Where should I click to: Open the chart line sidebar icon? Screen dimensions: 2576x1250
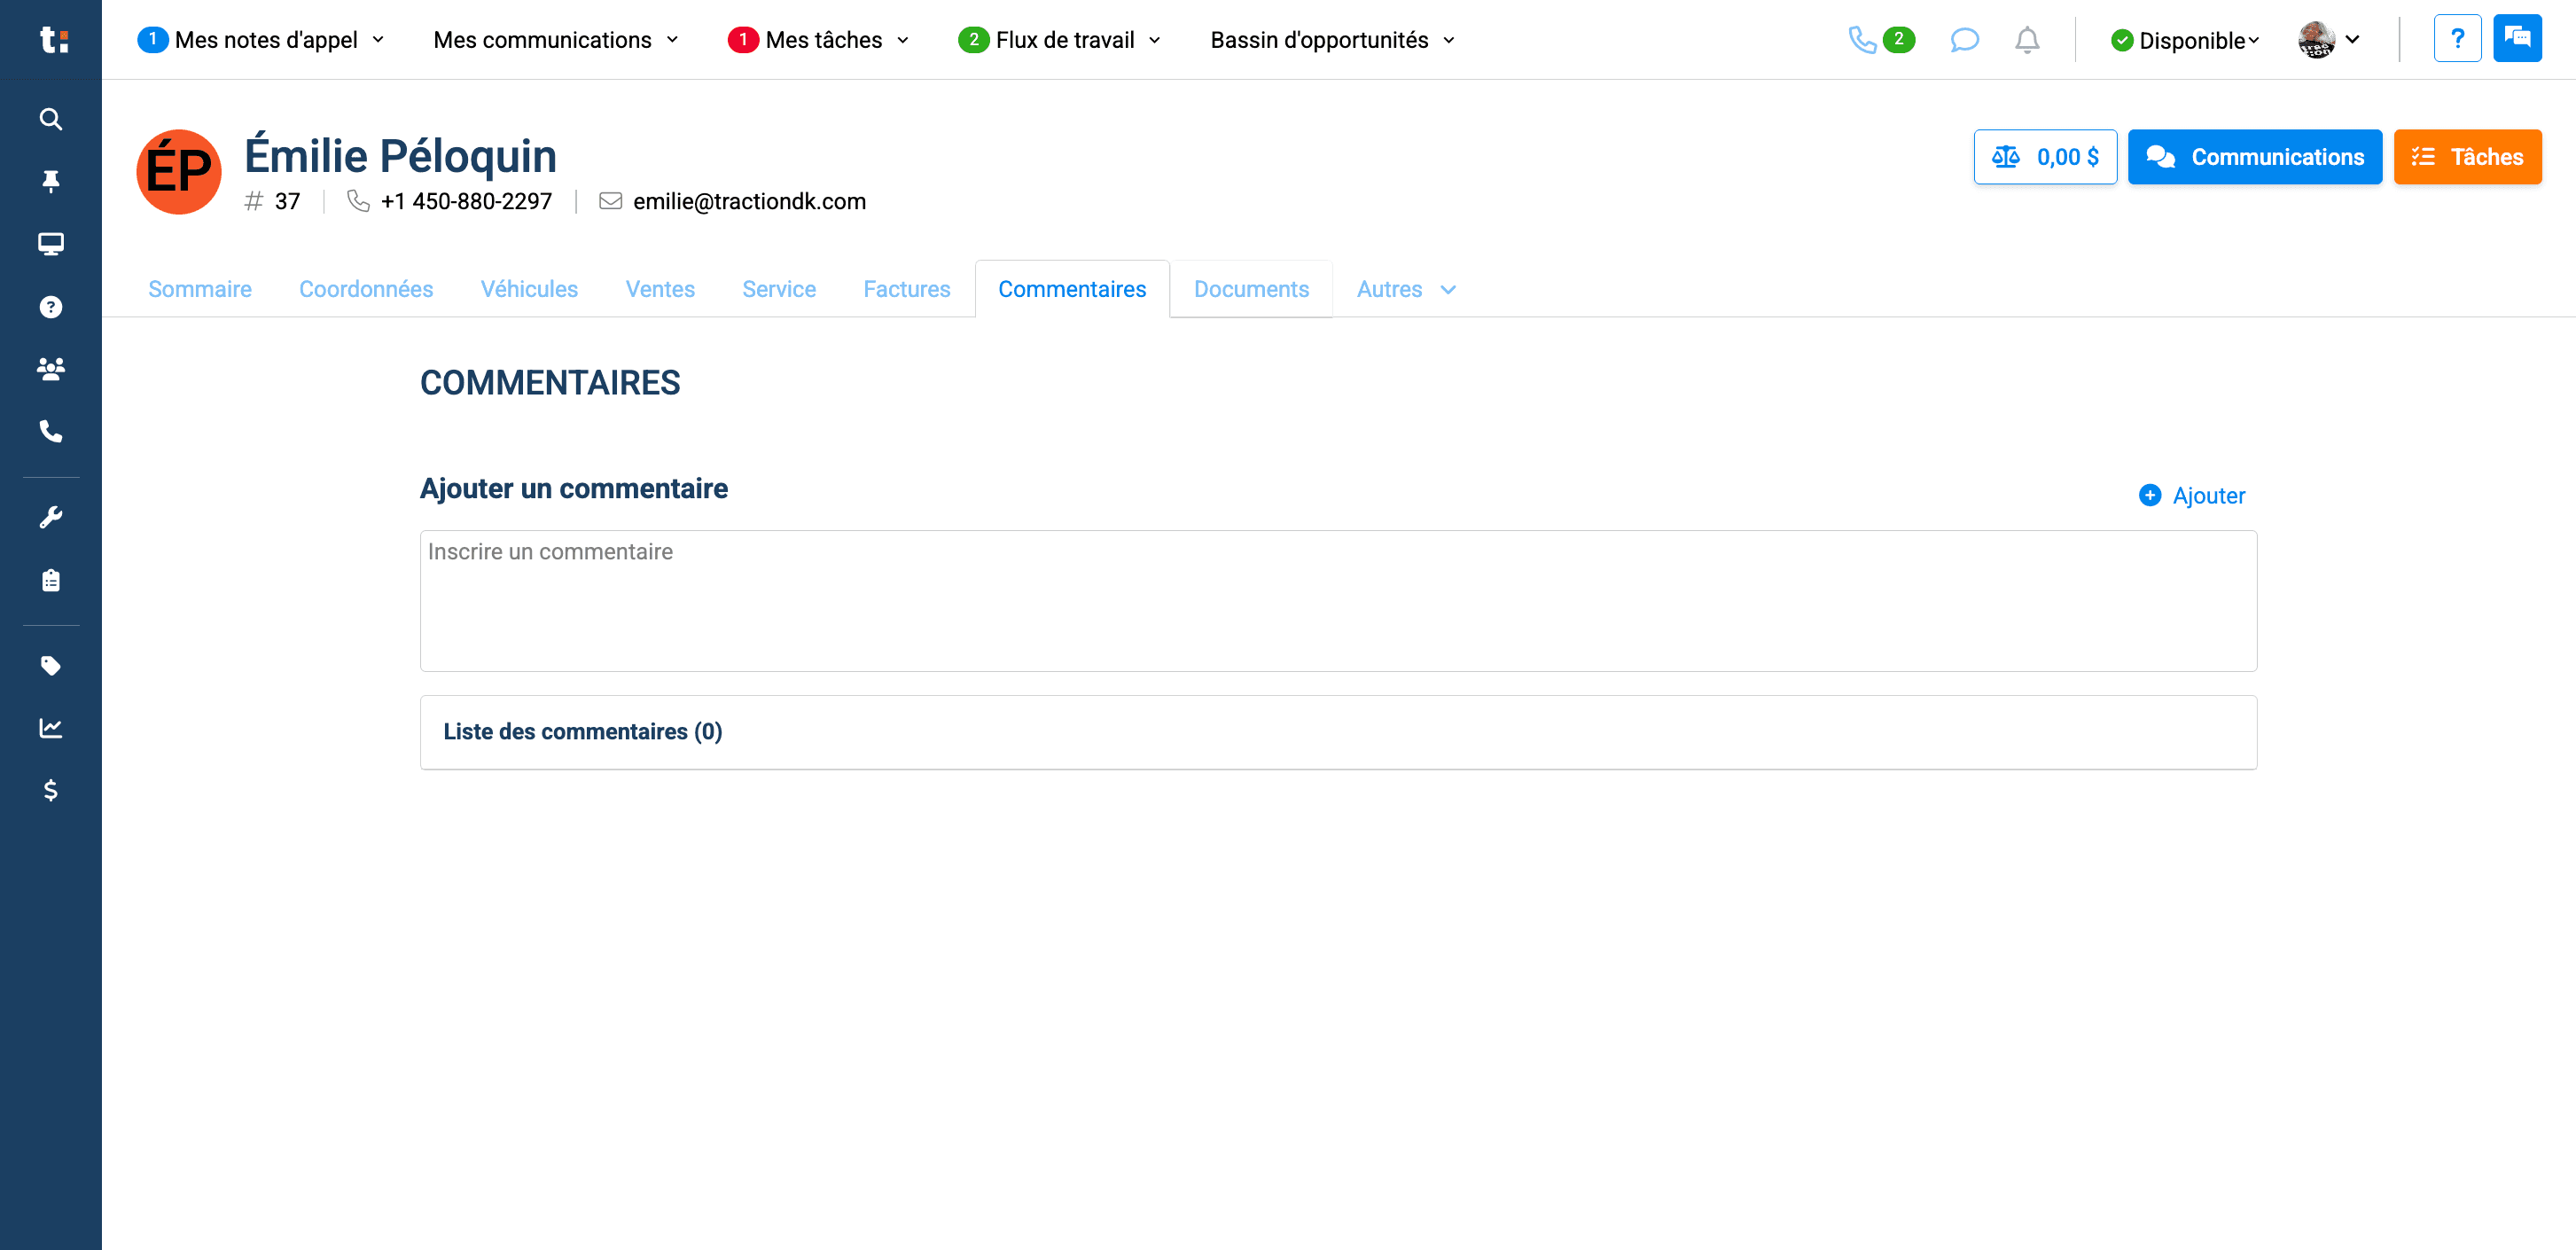(50, 728)
